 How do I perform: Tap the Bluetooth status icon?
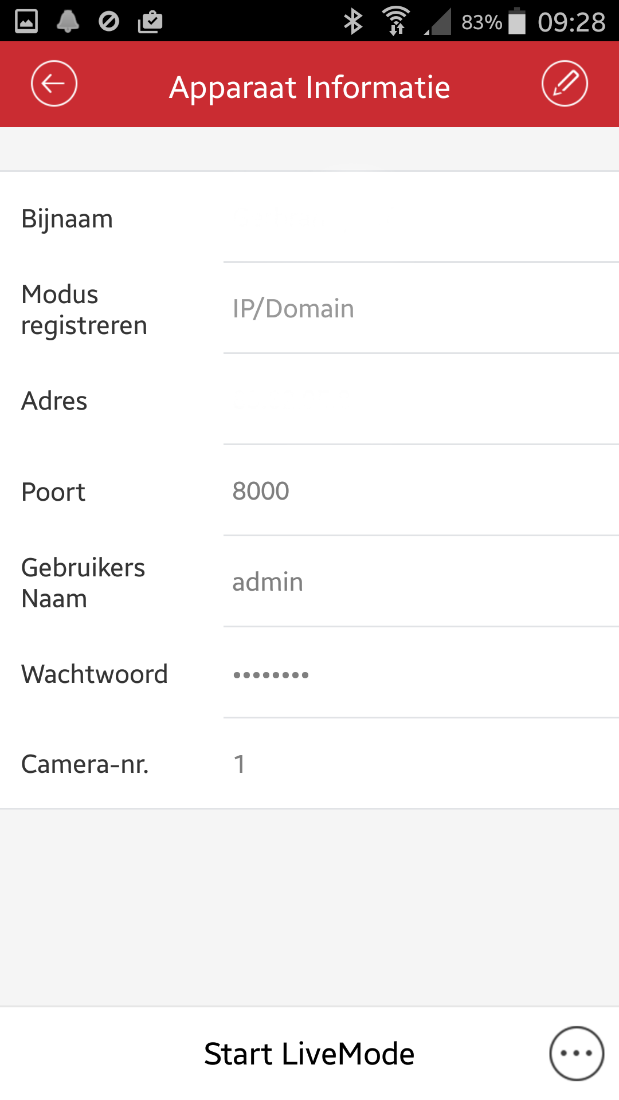point(353,21)
